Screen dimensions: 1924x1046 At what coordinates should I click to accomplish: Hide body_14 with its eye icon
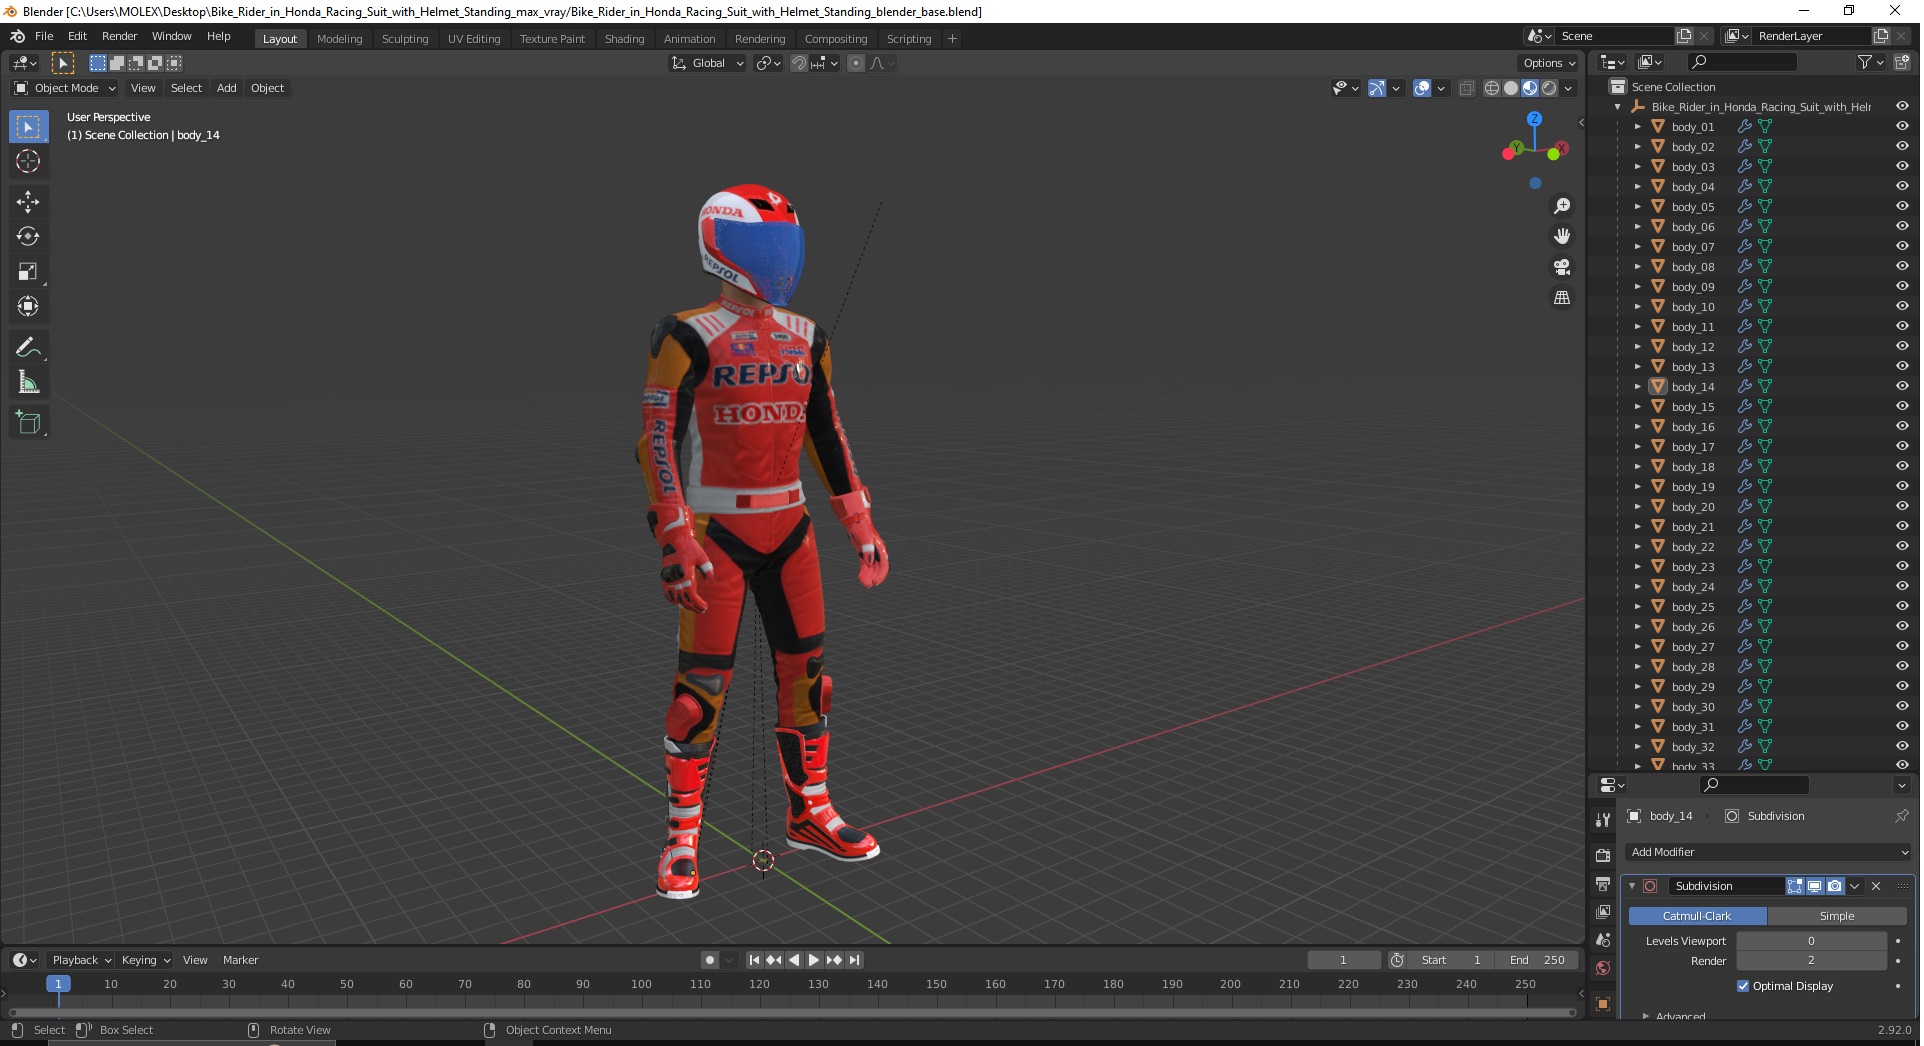click(x=1902, y=386)
